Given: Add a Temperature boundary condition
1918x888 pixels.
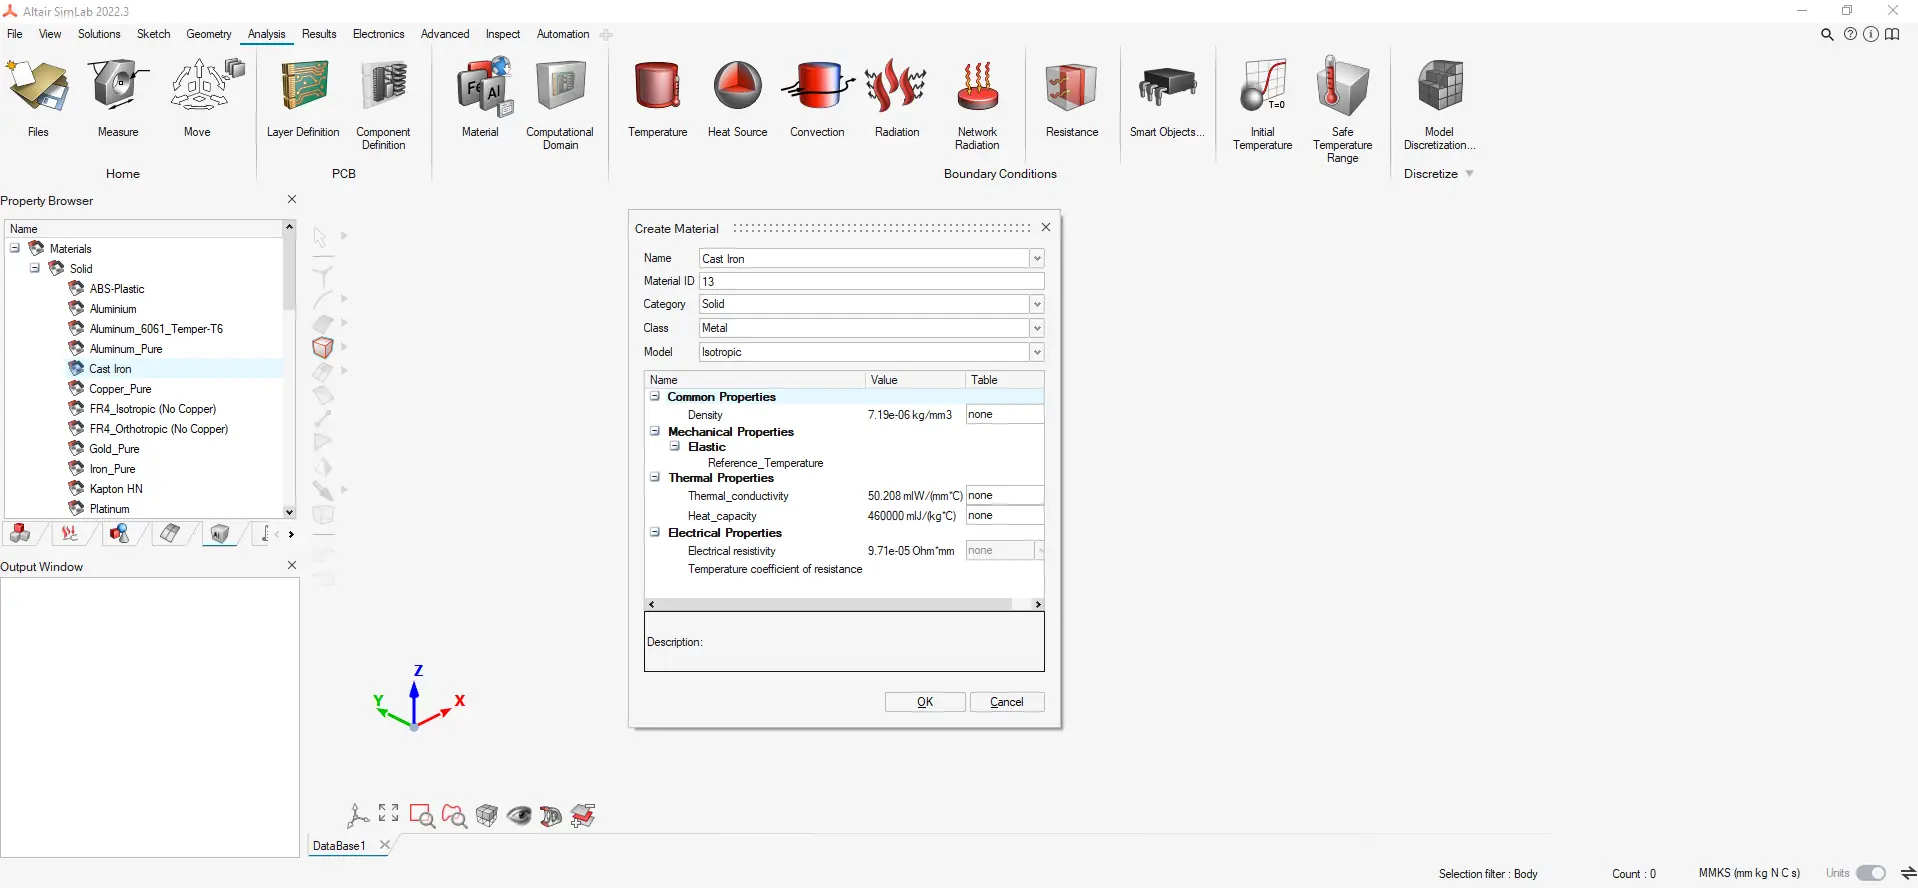Looking at the screenshot, I should point(658,97).
